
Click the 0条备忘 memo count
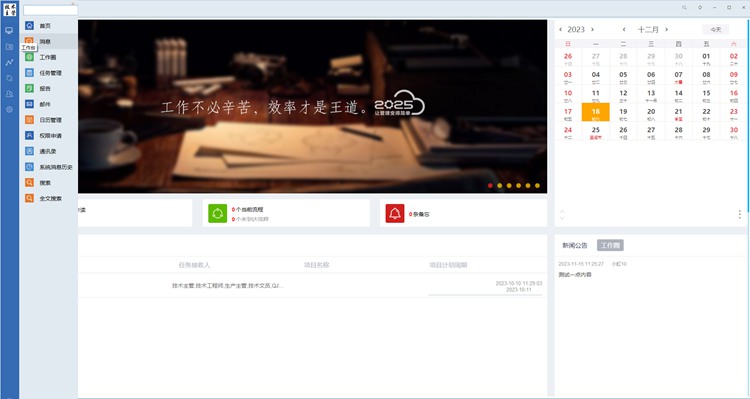click(419, 214)
